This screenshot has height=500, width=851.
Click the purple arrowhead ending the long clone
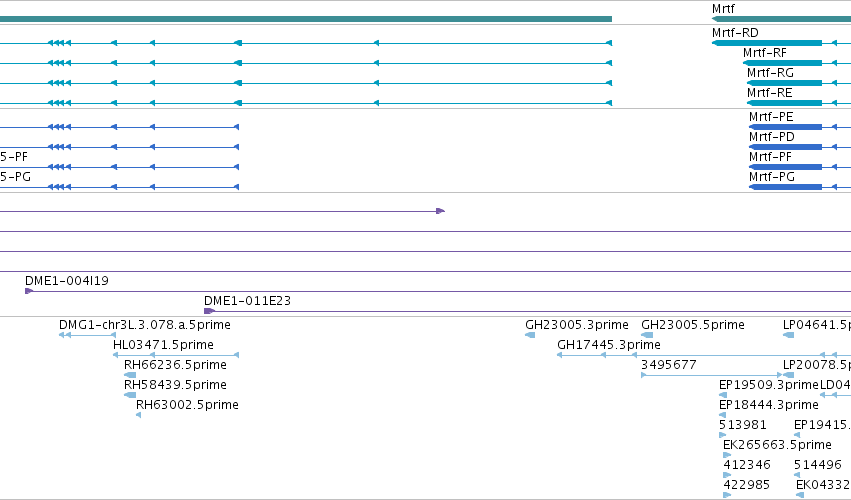coord(441,211)
